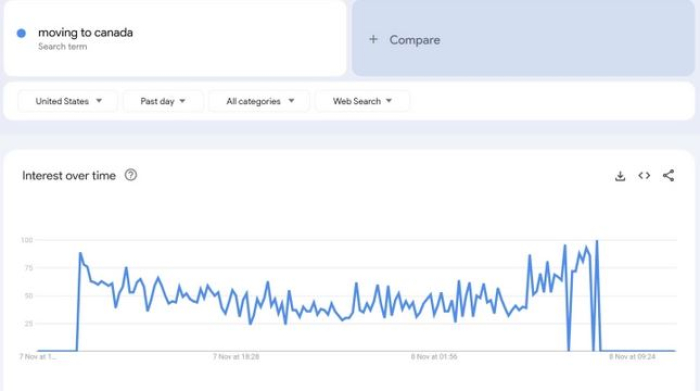Click the 8 Nov at 09:24 axis label

pos(632,357)
